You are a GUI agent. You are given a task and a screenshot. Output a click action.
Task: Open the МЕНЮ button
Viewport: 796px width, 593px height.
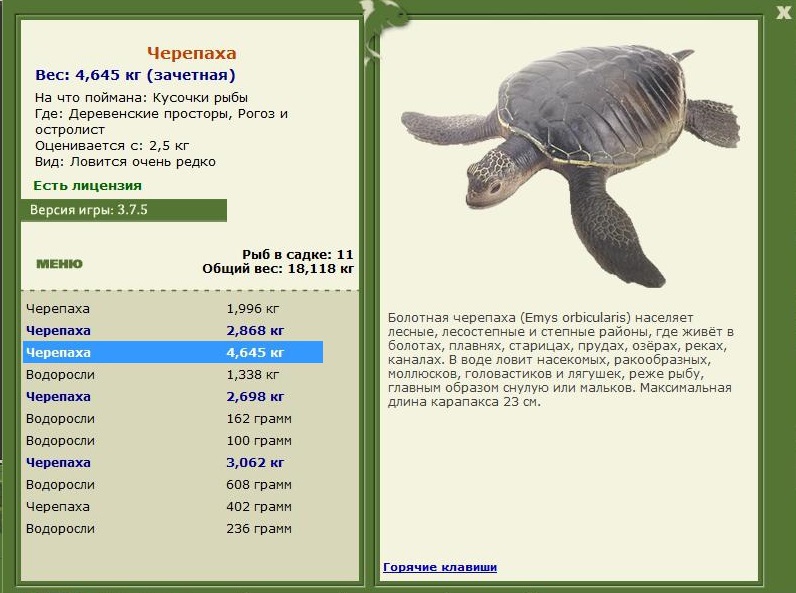coord(59,264)
